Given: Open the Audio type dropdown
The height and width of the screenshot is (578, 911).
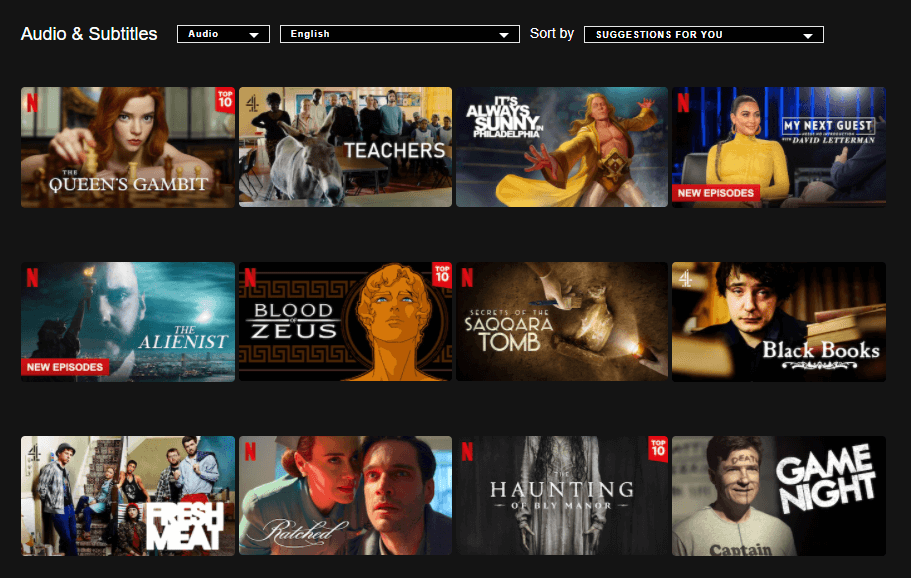Looking at the screenshot, I should tap(223, 34).
